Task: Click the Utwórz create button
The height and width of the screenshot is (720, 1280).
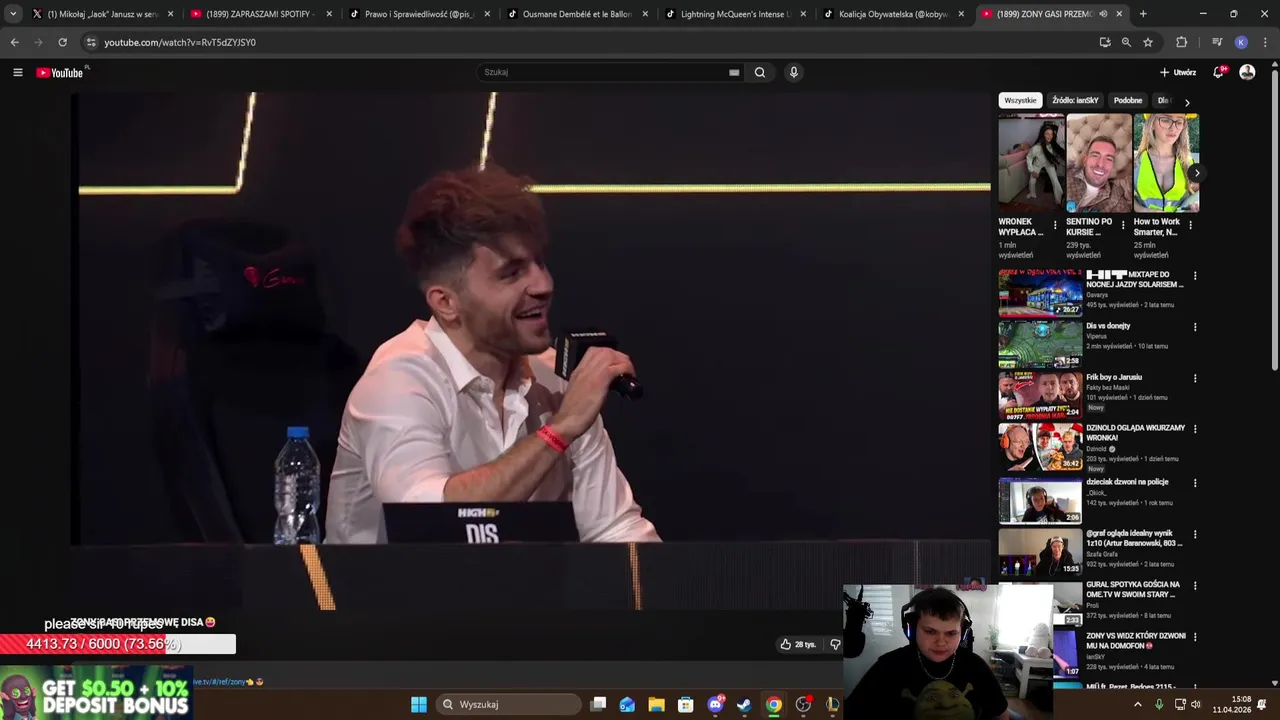Action: (x=1178, y=72)
